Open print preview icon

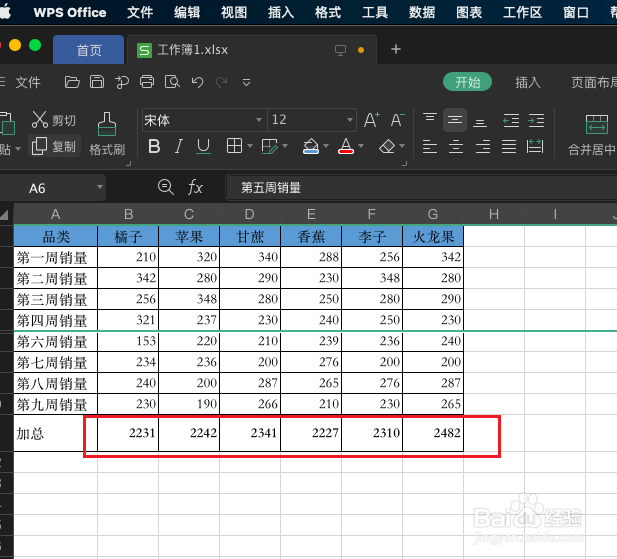(172, 82)
